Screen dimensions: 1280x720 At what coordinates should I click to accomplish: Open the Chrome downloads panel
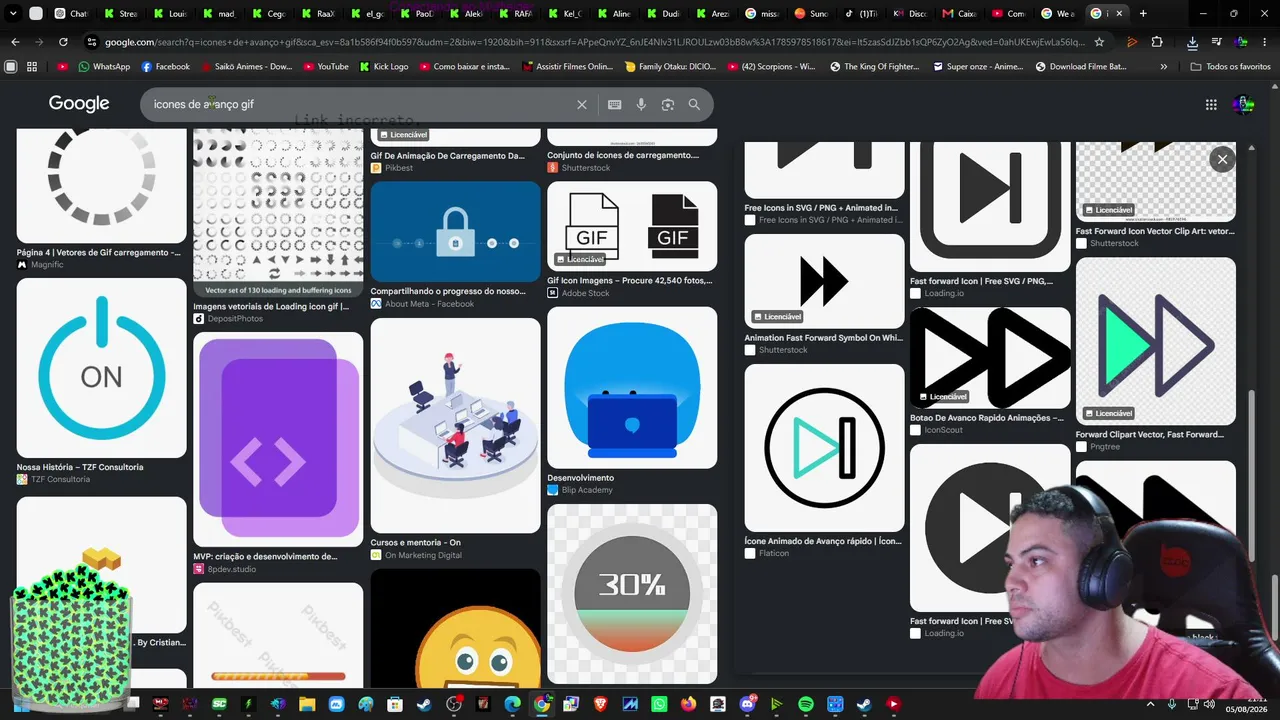point(1192,42)
